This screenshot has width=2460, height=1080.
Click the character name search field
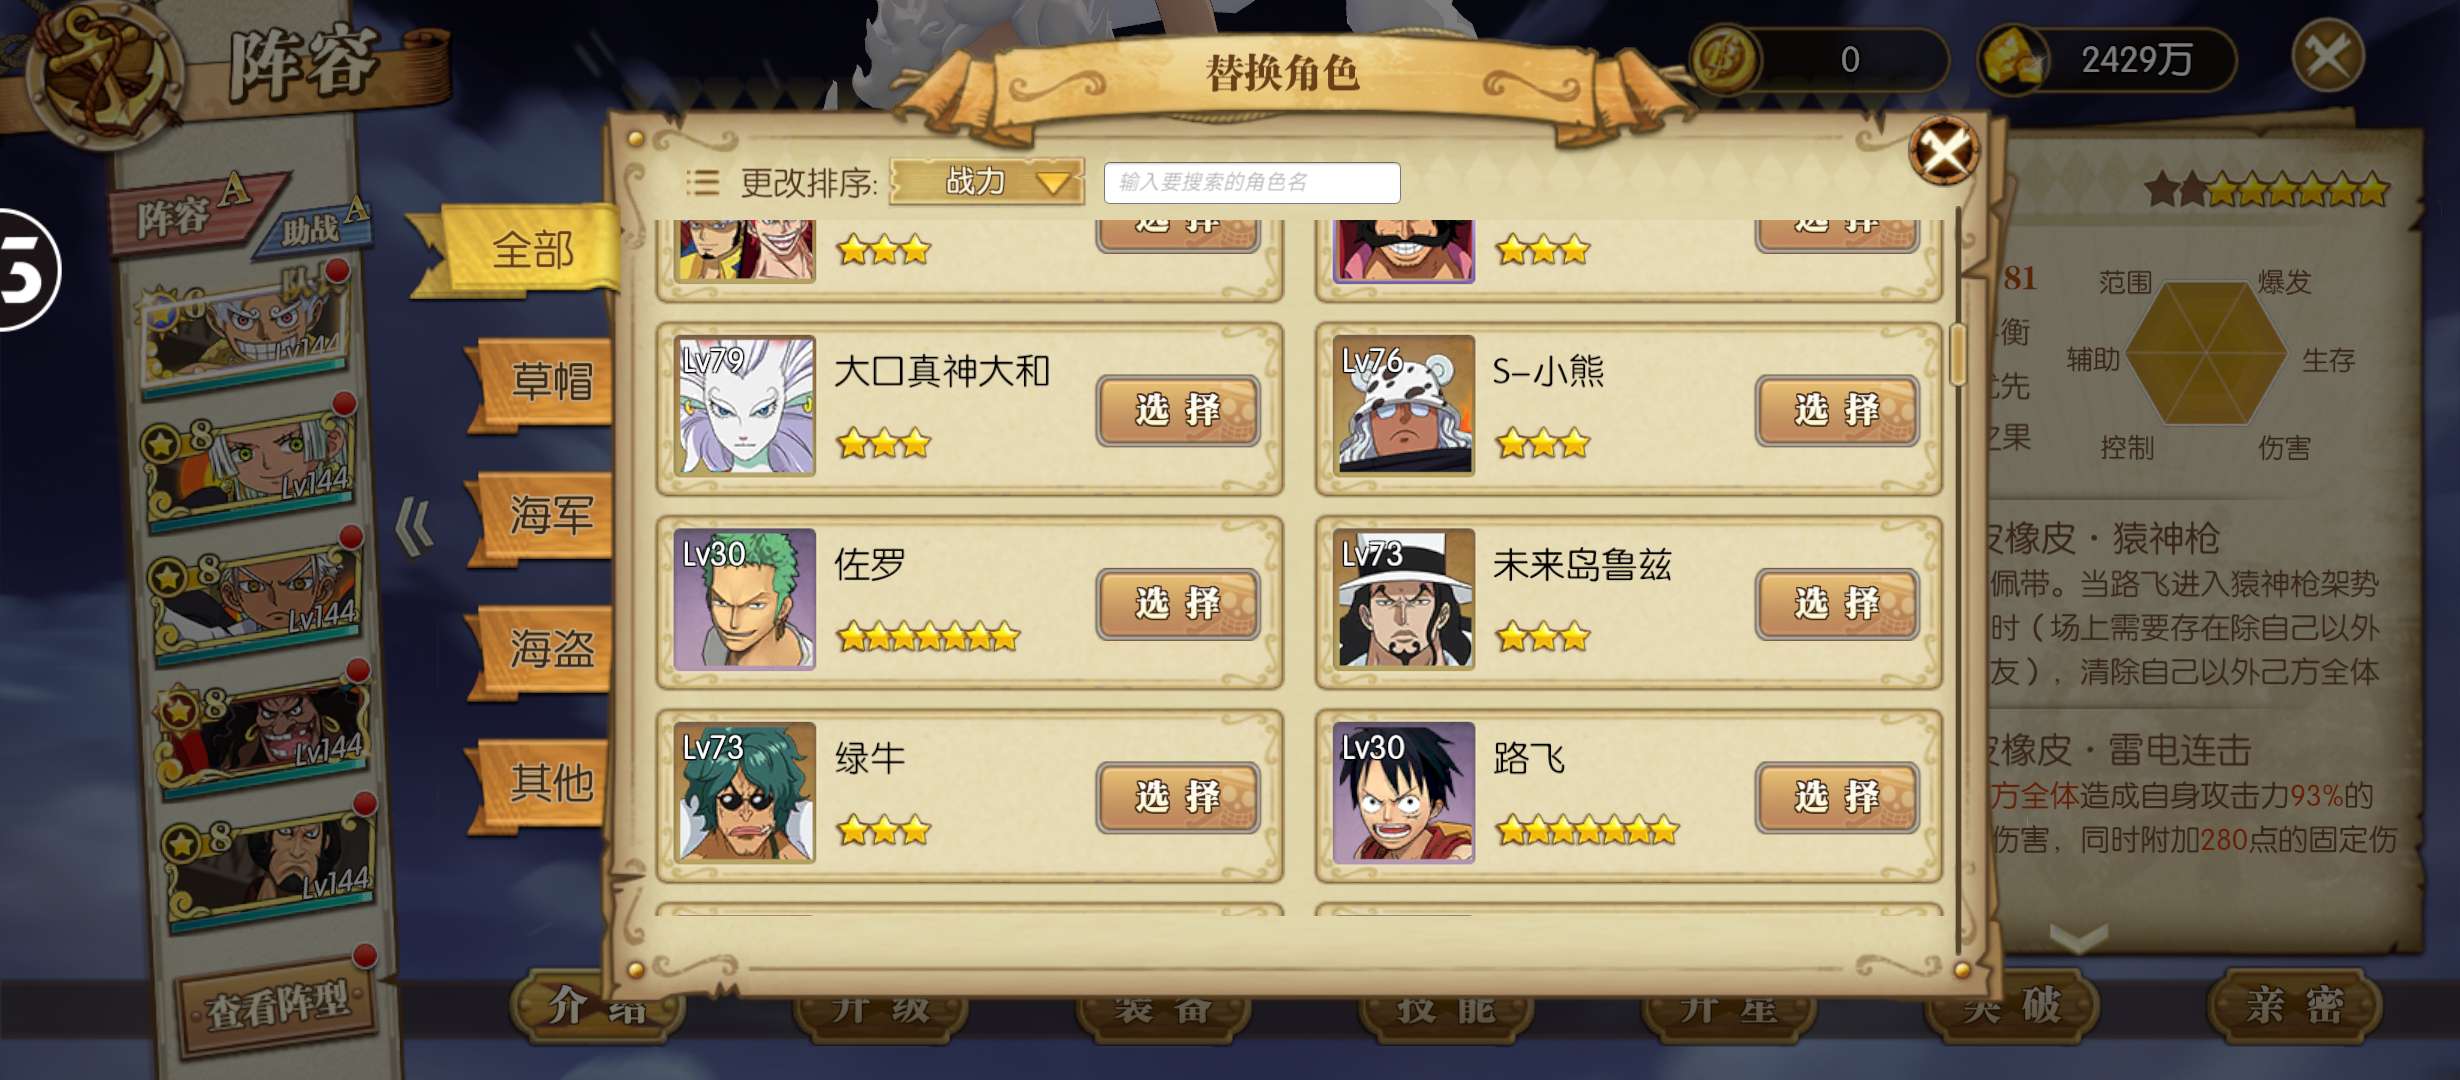tap(1252, 182)
